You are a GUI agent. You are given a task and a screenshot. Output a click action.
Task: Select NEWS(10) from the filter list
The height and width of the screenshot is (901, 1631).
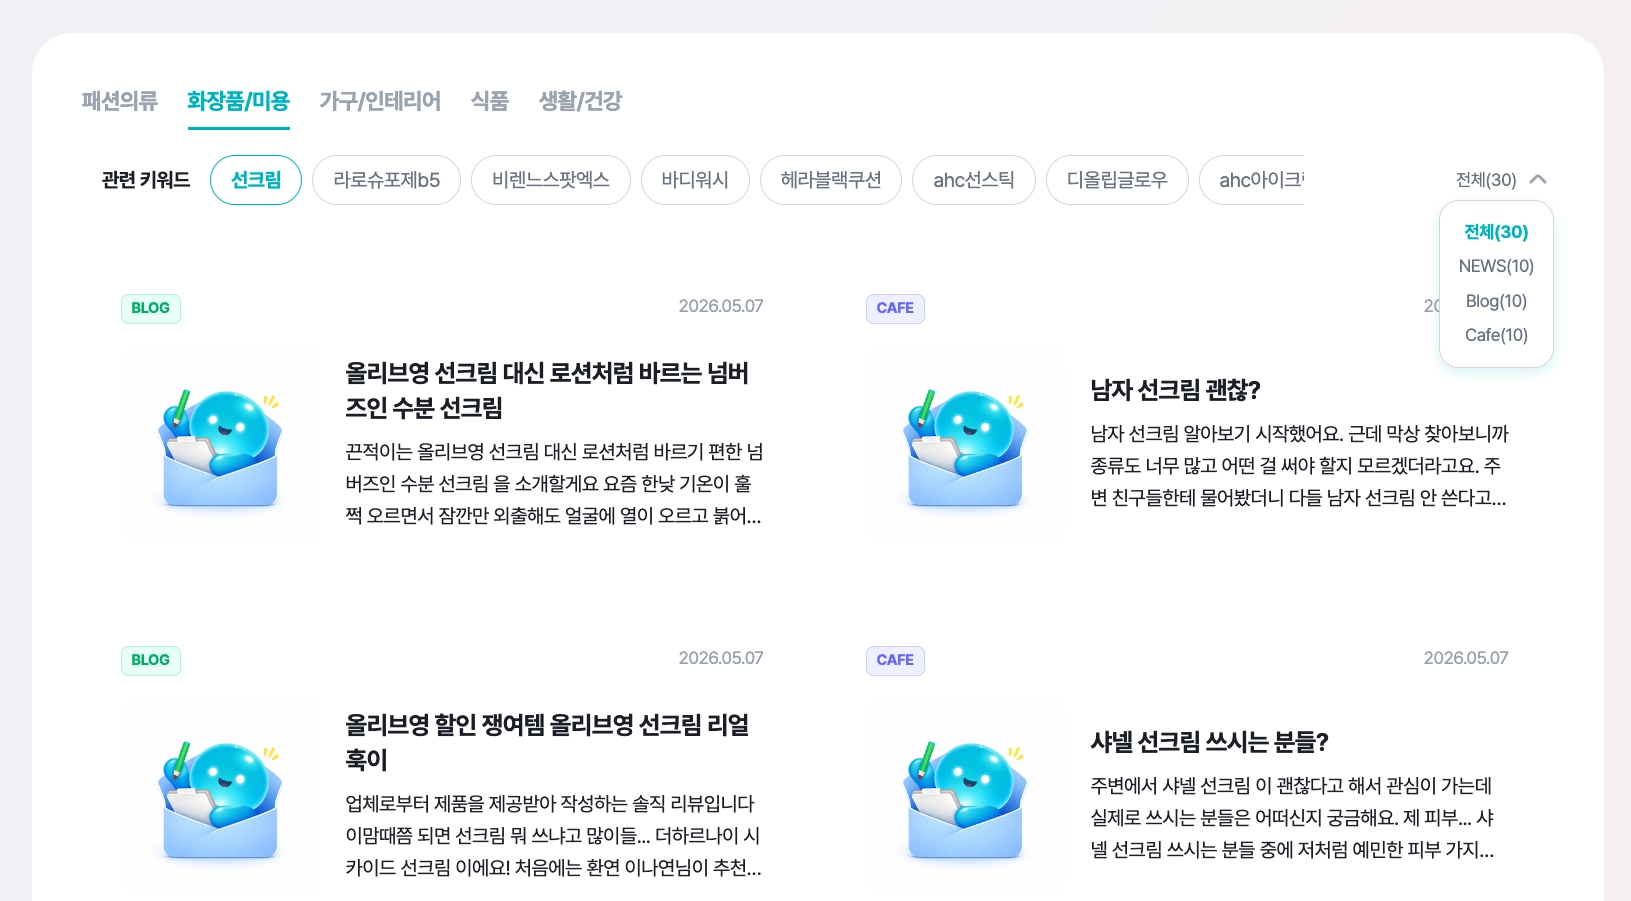1496,266
